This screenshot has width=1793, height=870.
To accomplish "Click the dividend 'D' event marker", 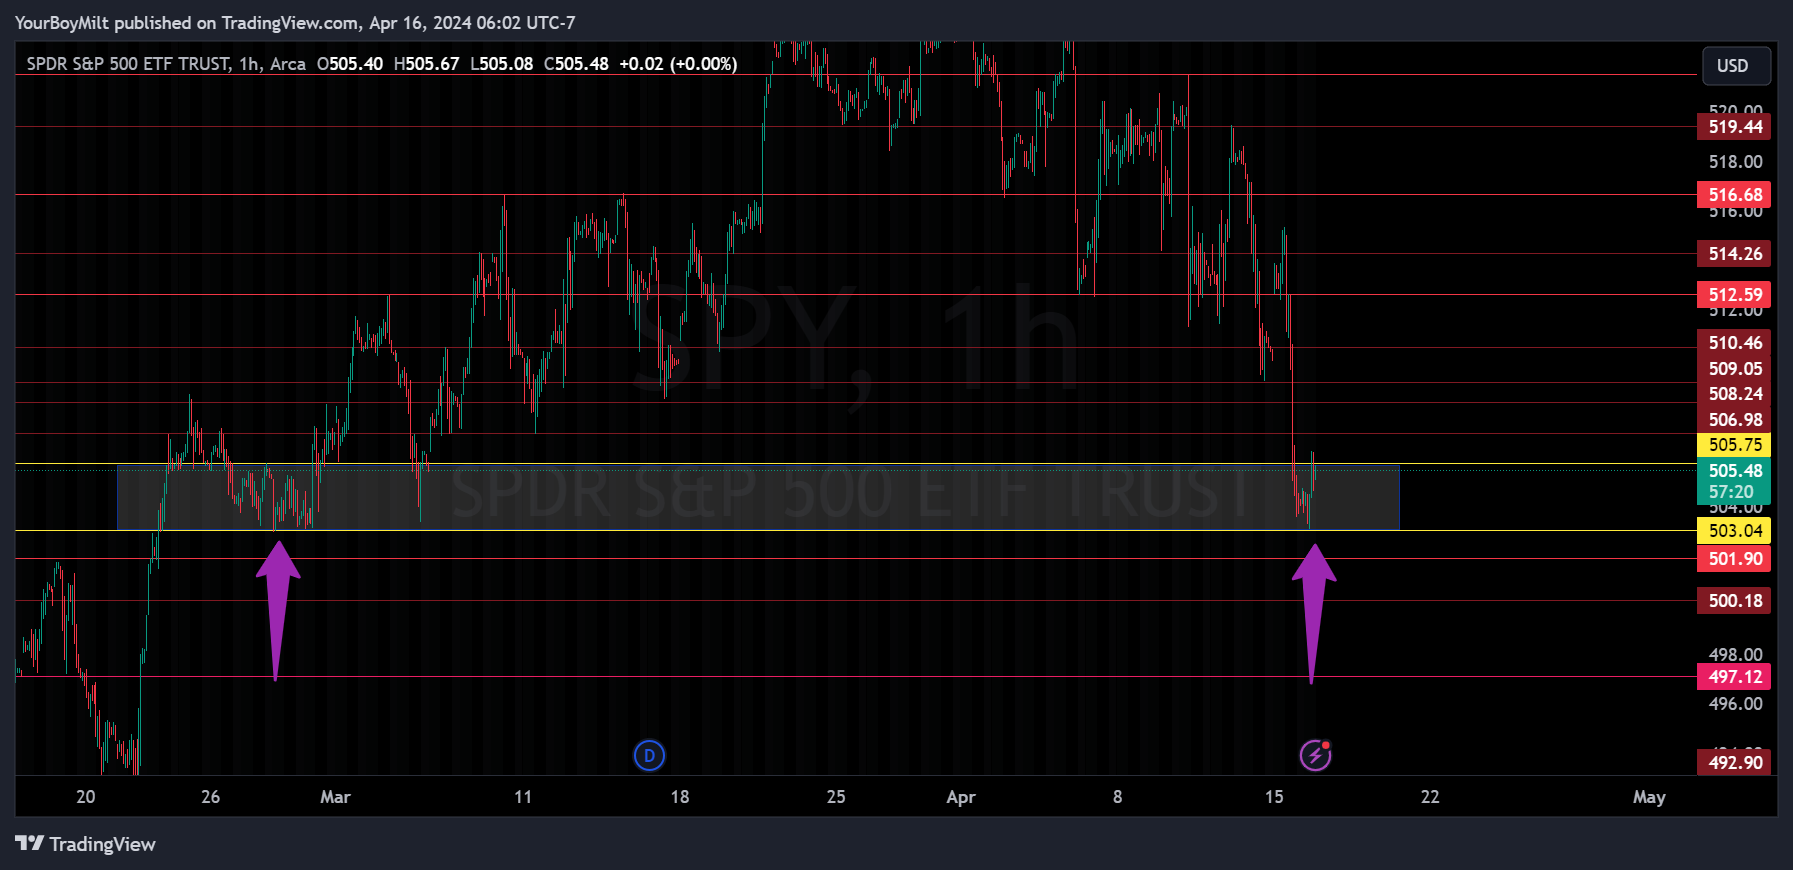I will (x=649, y=756).
